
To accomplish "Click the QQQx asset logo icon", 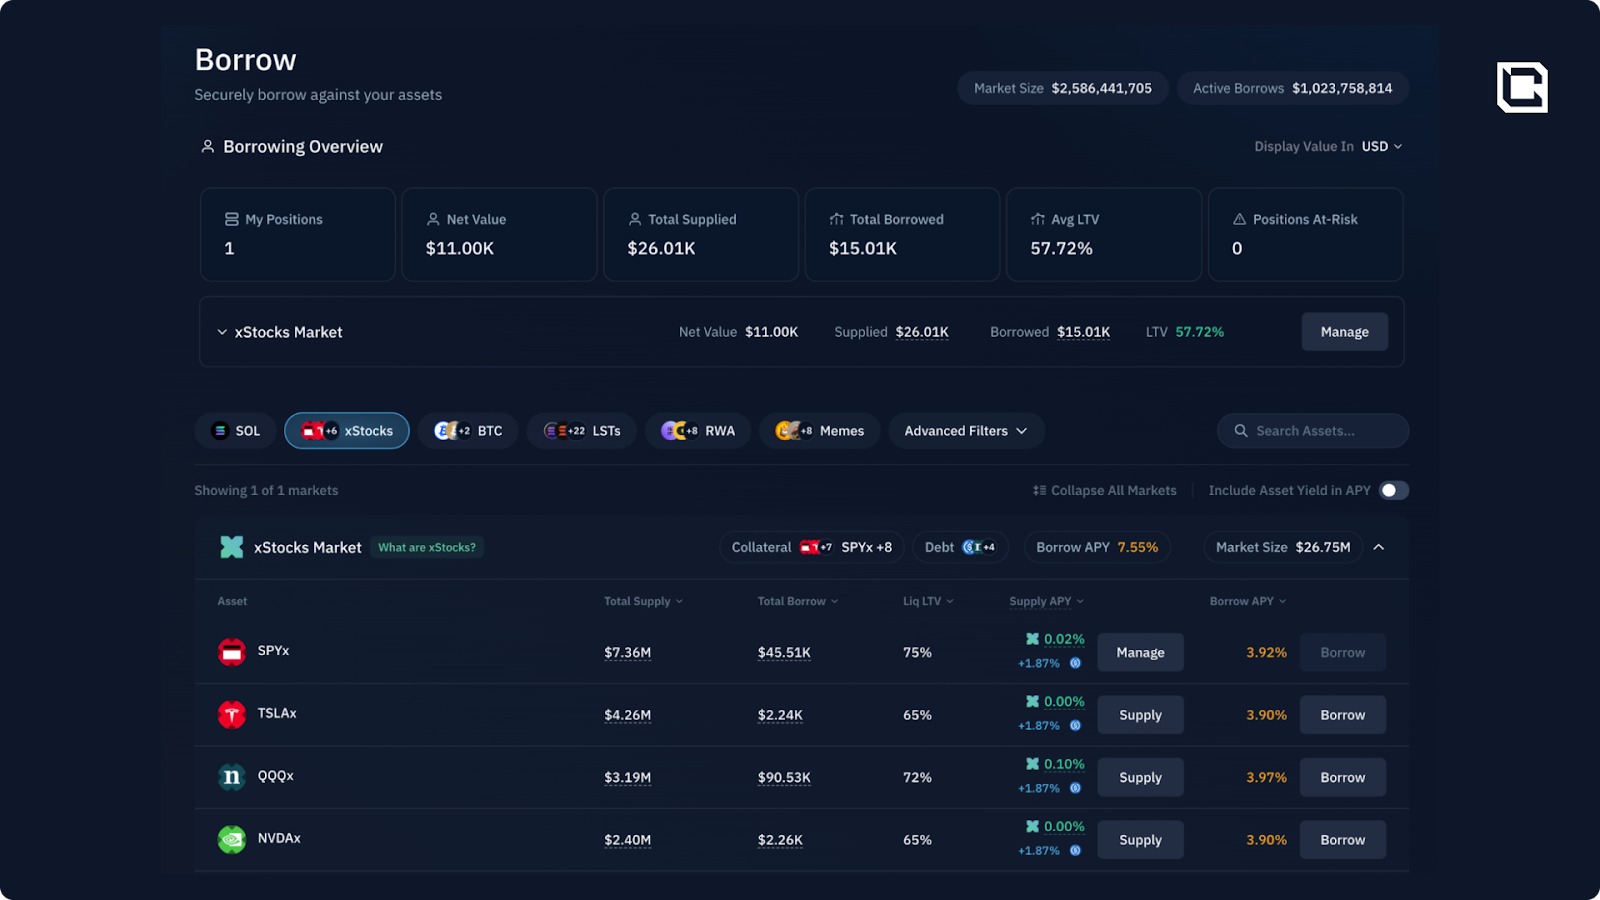I will 232,777.
